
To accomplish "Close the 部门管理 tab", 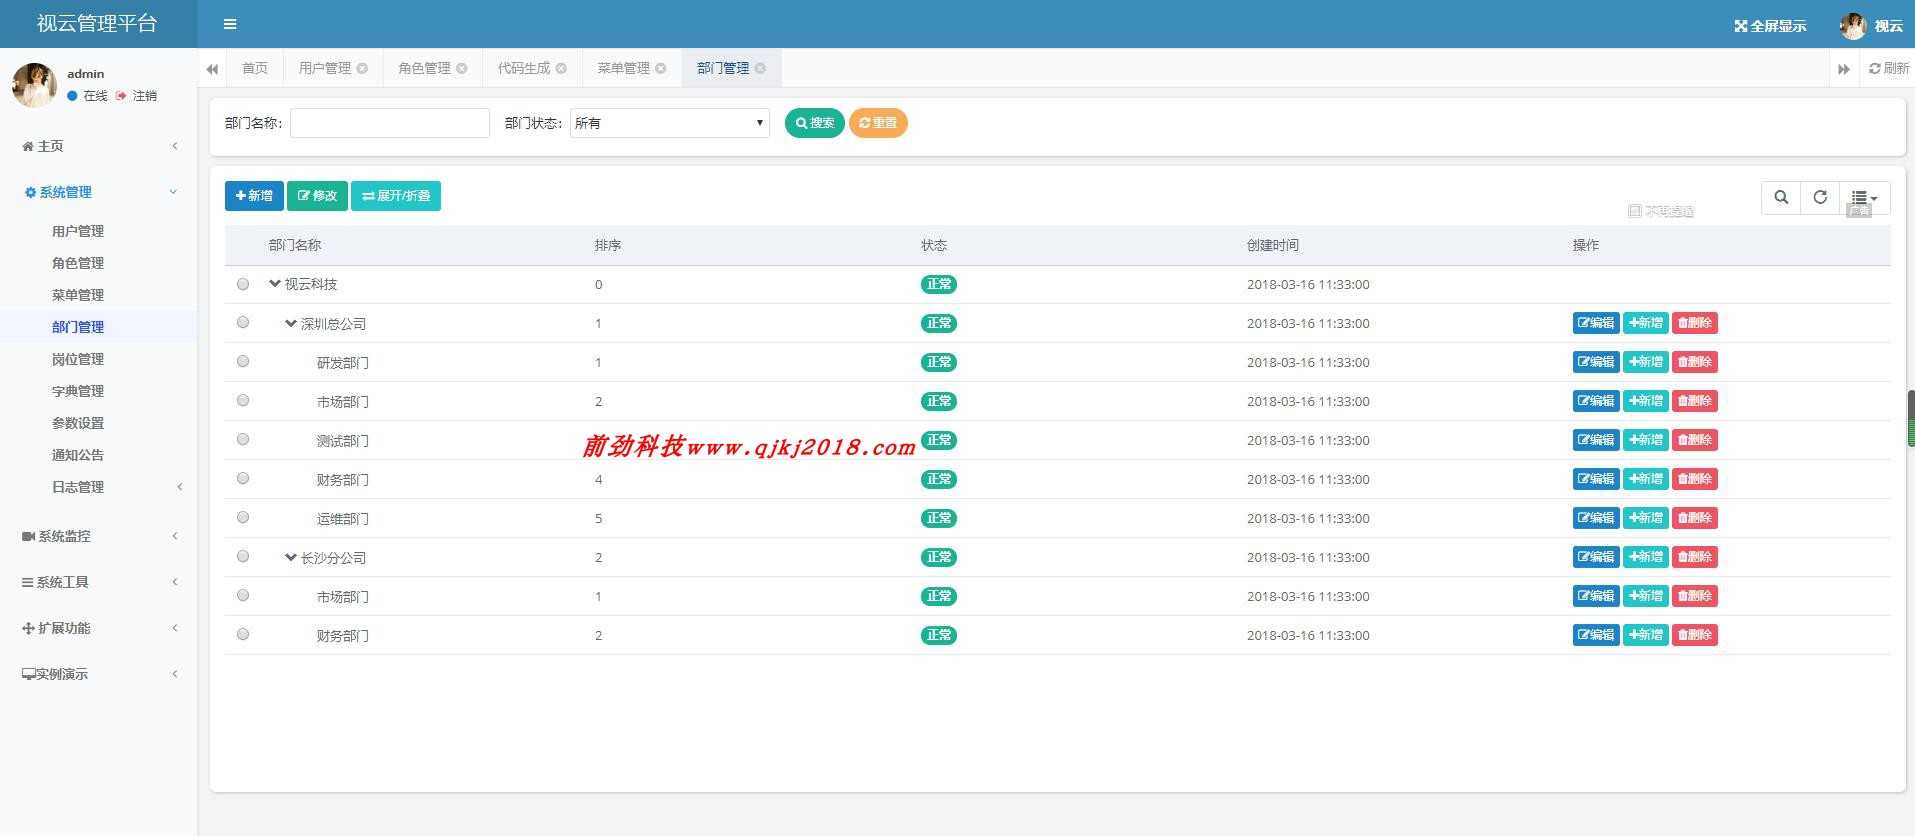I will (x=760, y=68).
